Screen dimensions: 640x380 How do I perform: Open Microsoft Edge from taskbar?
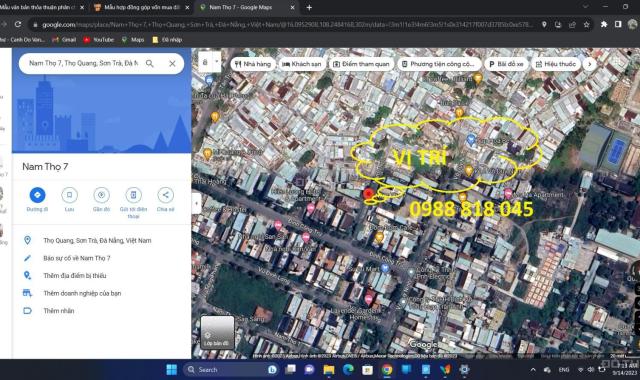[x=348, y=370]
